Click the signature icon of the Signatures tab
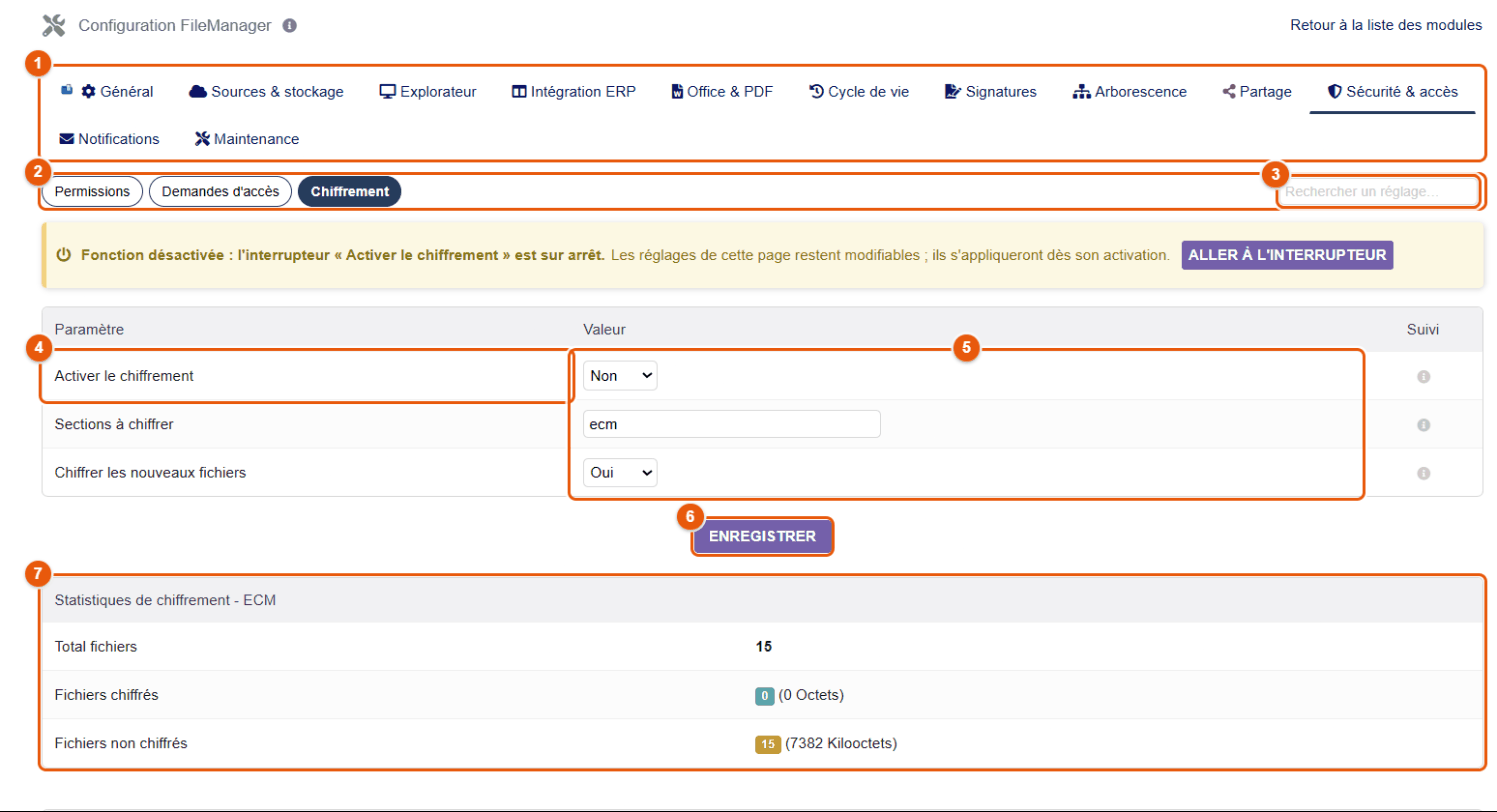 pos(953,92)
